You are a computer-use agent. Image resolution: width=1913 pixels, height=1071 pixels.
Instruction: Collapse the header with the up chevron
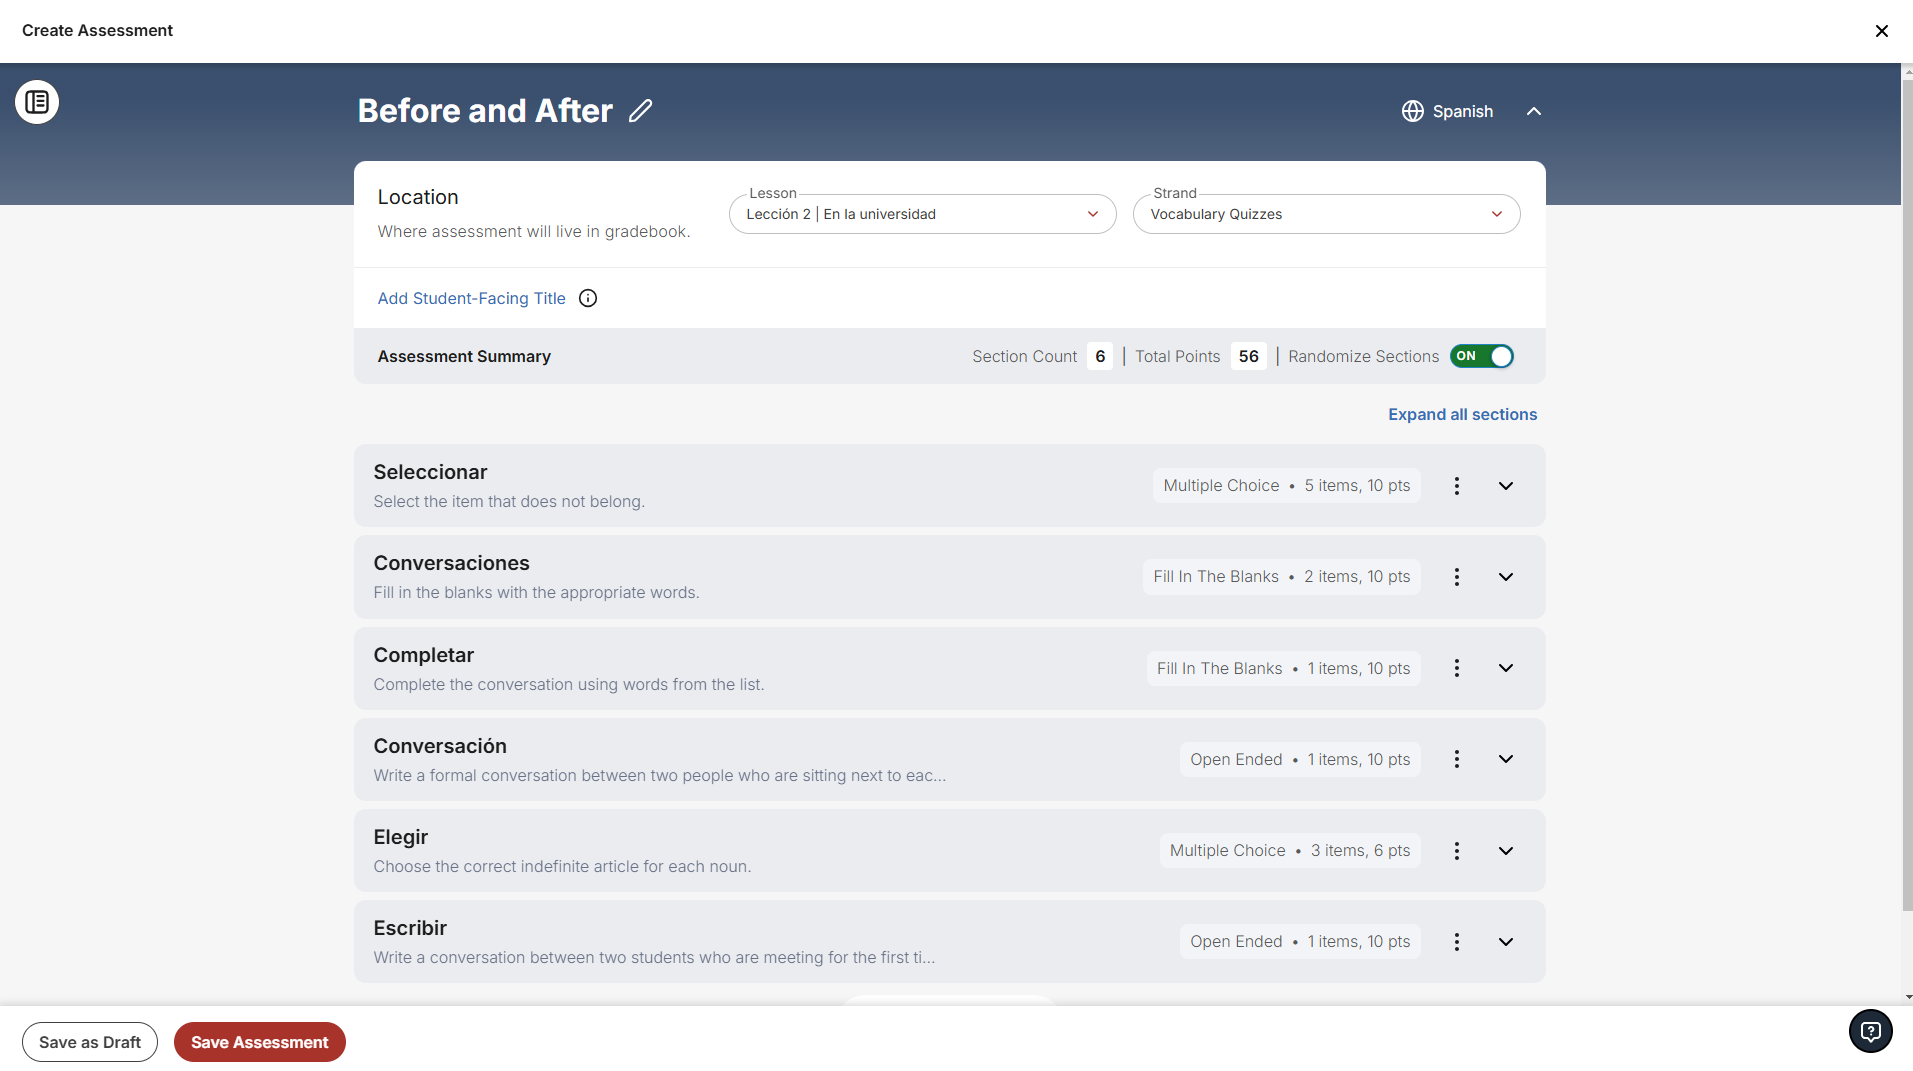tap(1533, 111)
